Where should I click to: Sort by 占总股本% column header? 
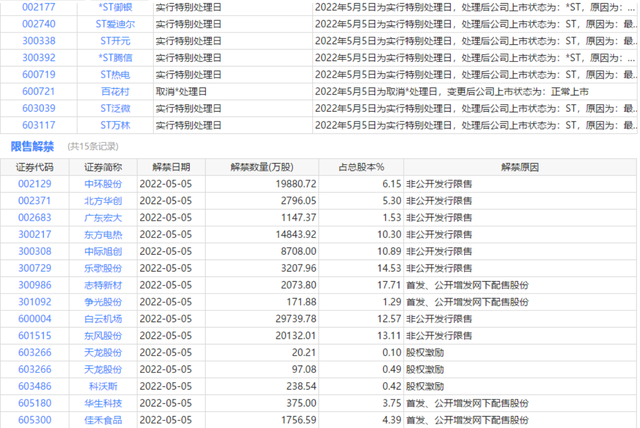(361, 167)
